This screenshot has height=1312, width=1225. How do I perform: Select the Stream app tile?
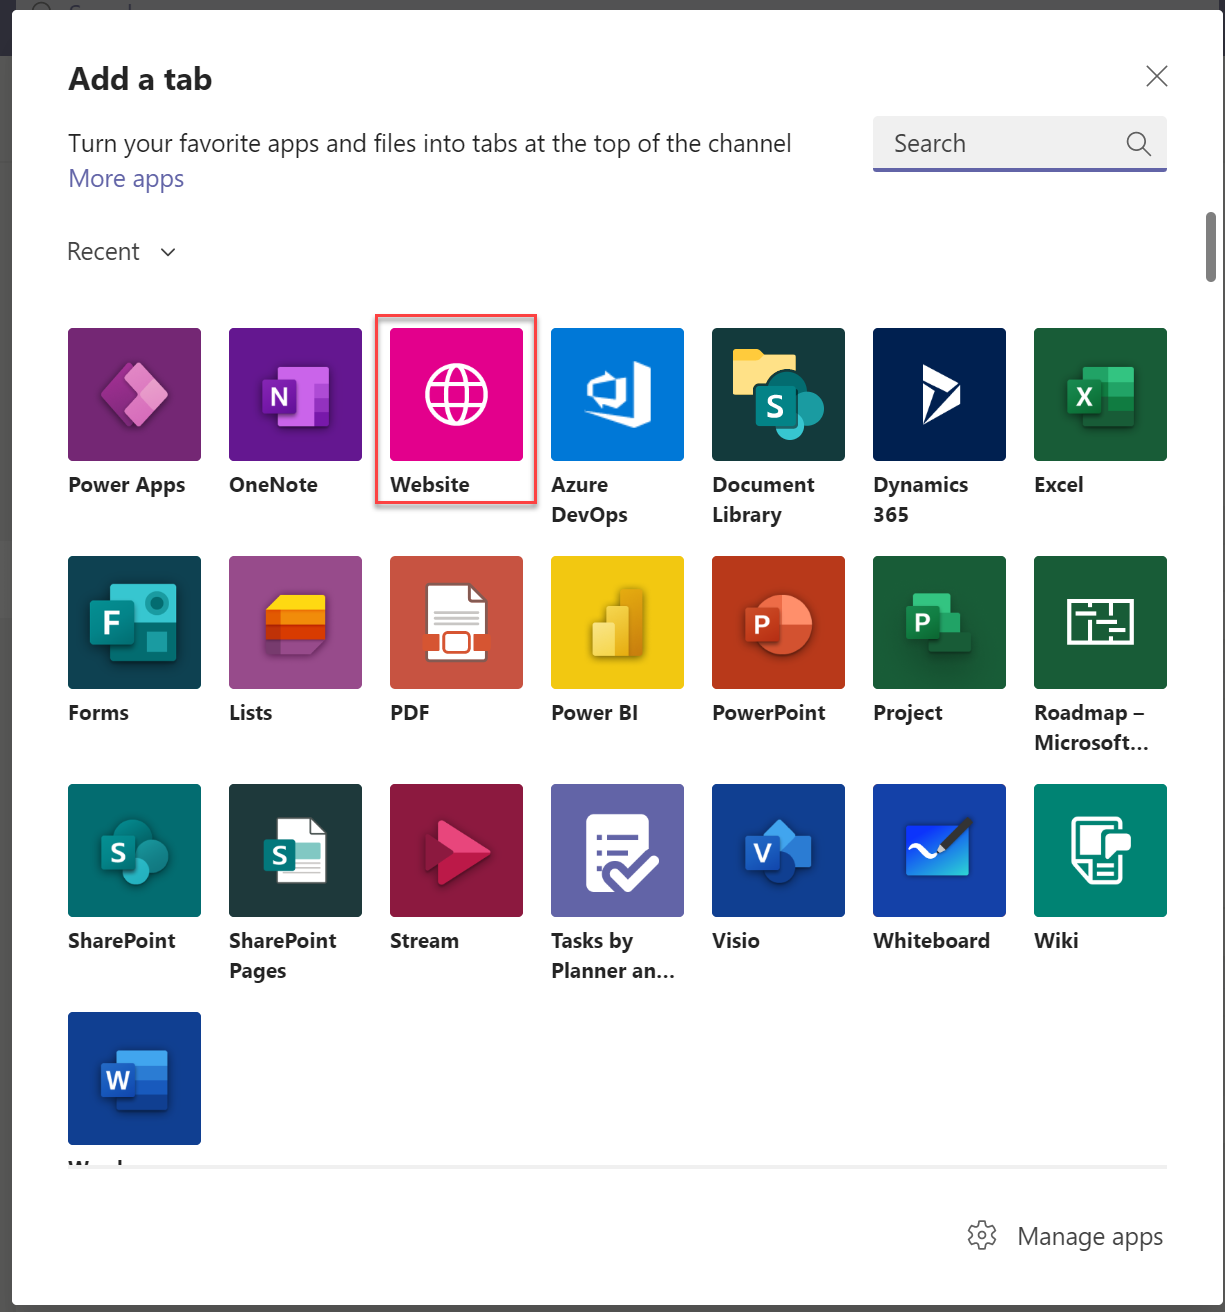click(x=456, y=851)
